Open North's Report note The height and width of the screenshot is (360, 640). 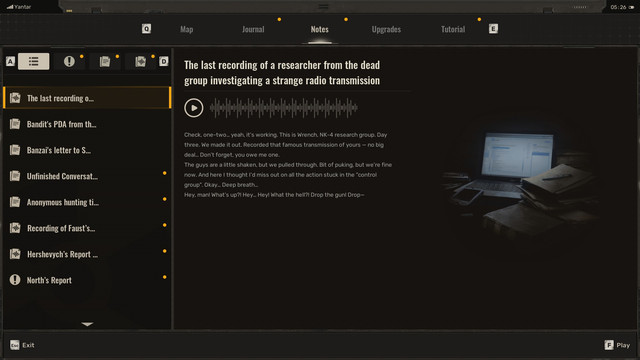(87, 280)
